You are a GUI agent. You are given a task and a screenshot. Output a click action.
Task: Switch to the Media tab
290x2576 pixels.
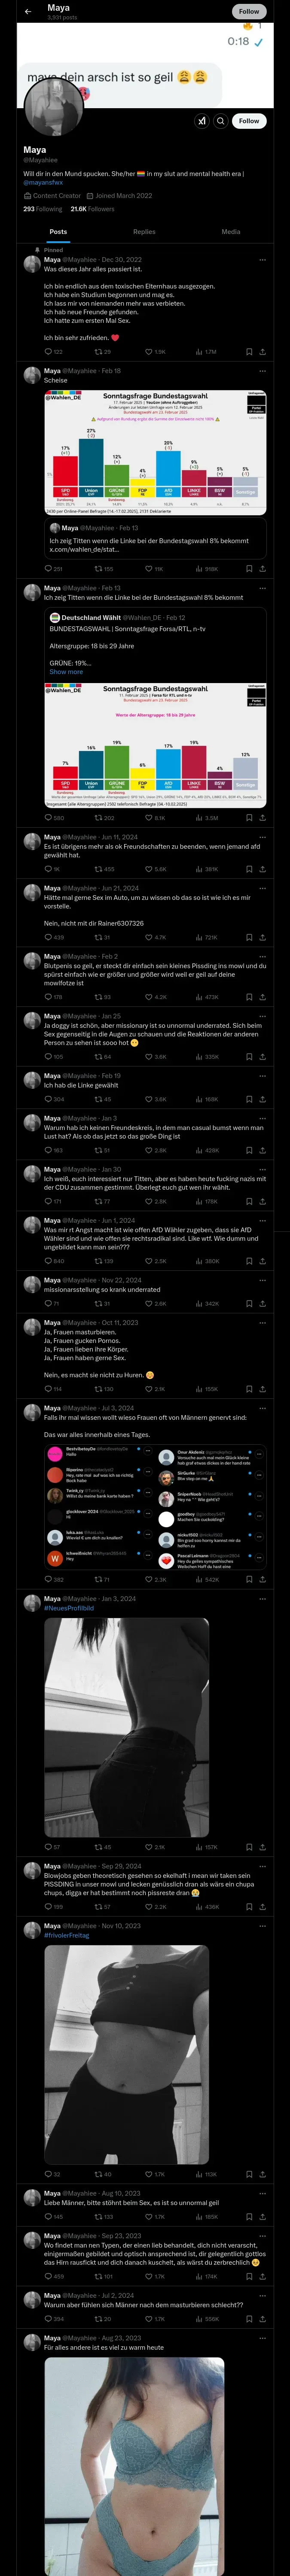231,232
